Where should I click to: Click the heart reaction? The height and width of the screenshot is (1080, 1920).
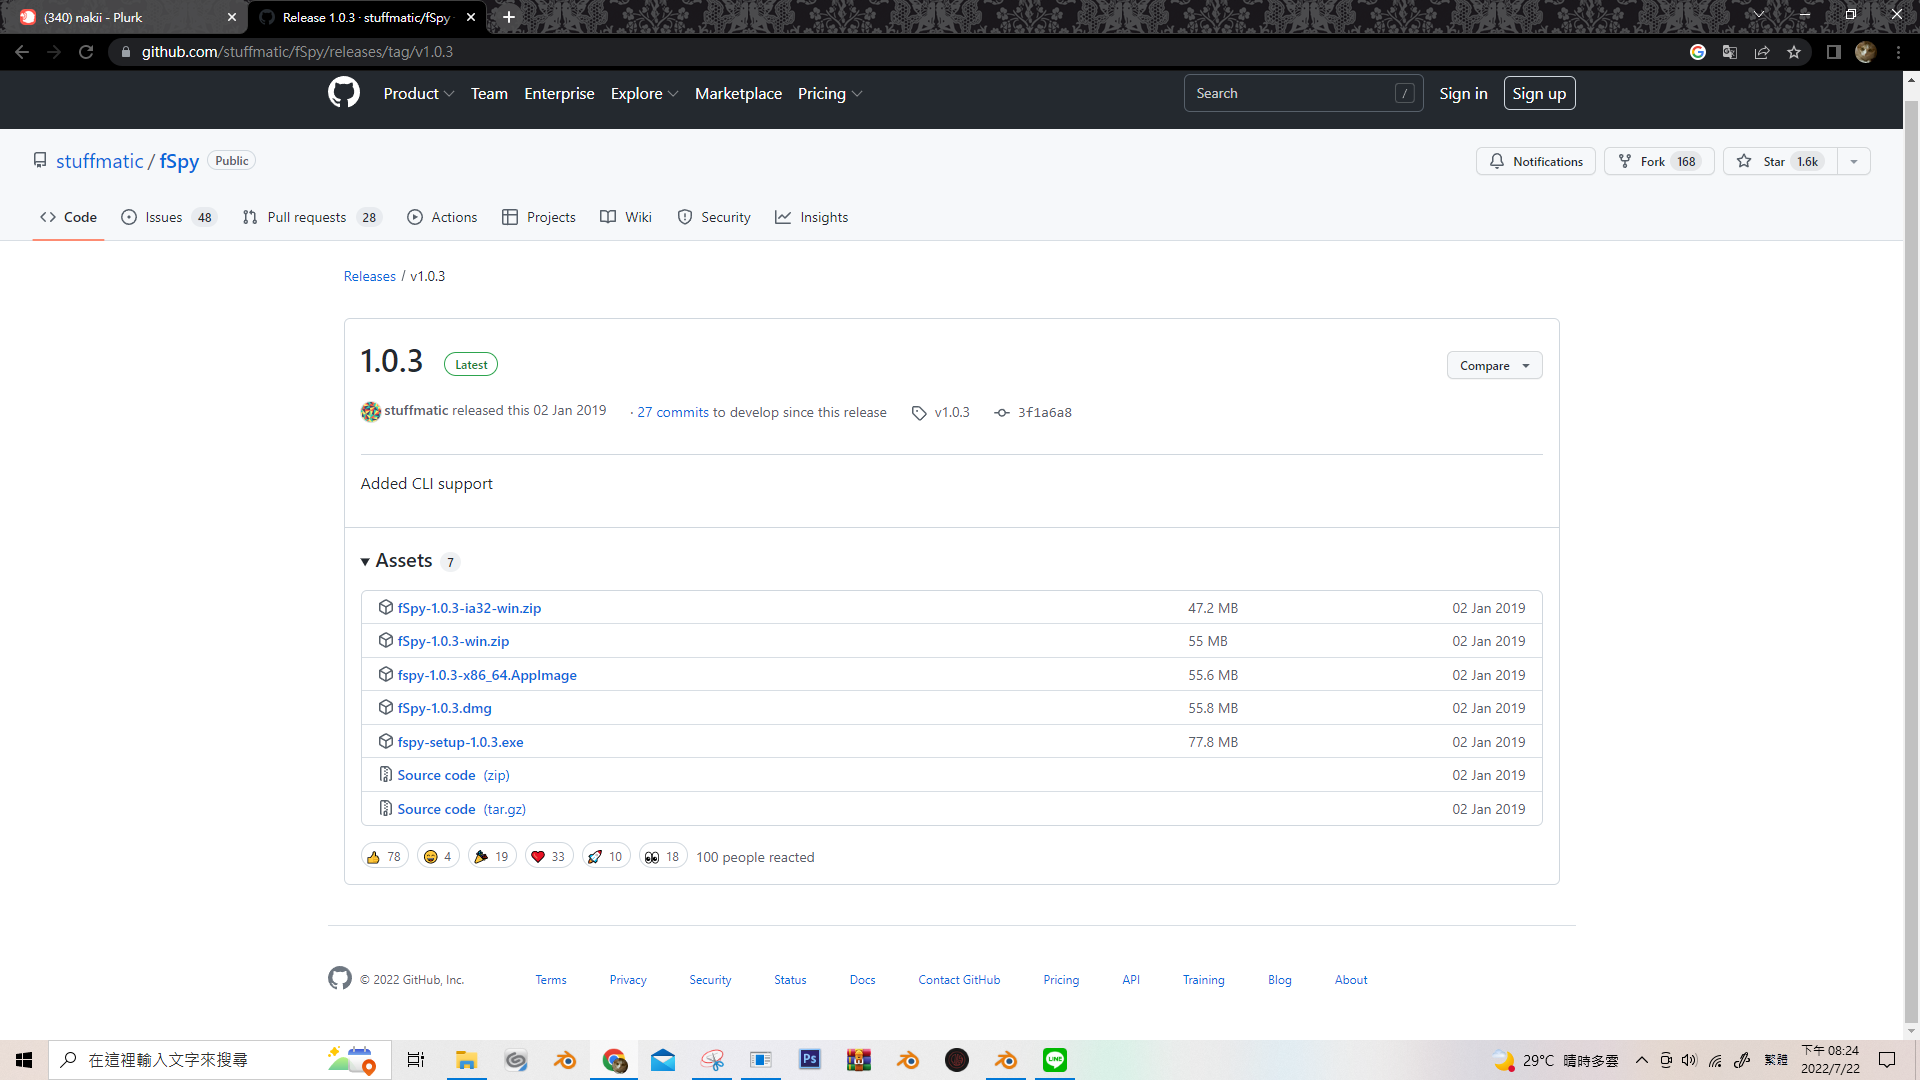click(x=549, y=857)
